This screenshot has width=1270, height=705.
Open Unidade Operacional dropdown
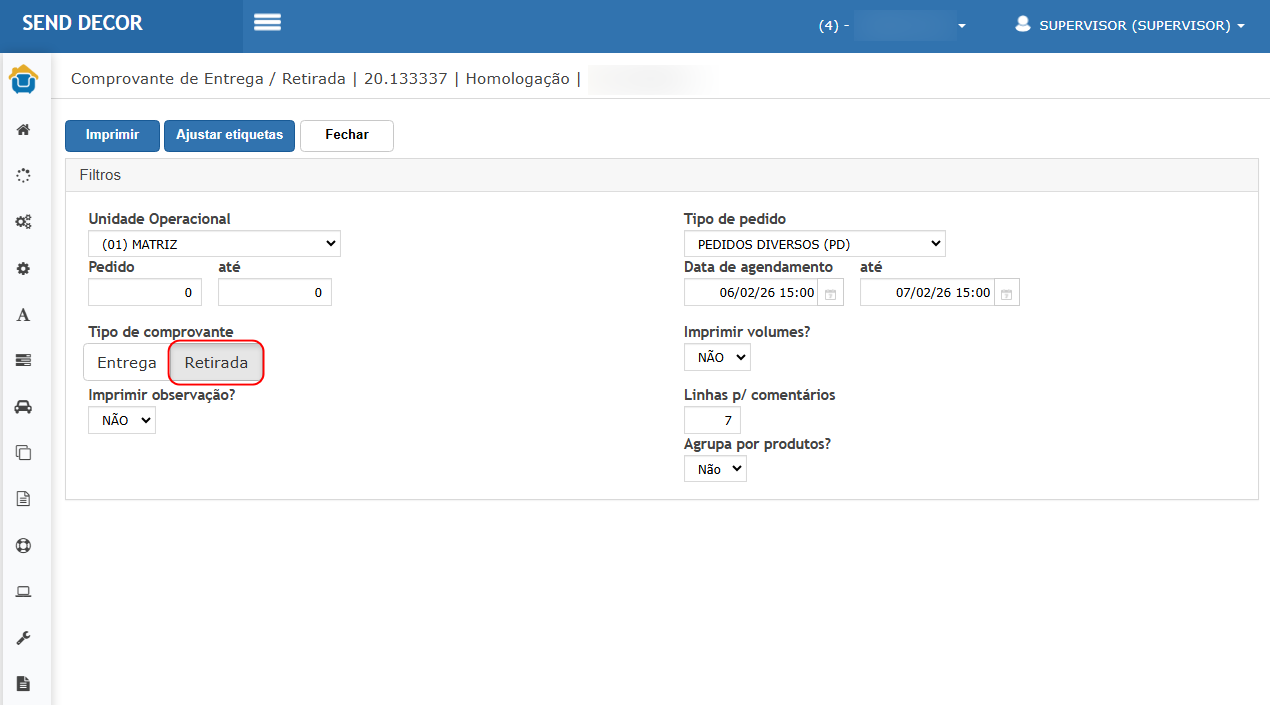point(214,243)
